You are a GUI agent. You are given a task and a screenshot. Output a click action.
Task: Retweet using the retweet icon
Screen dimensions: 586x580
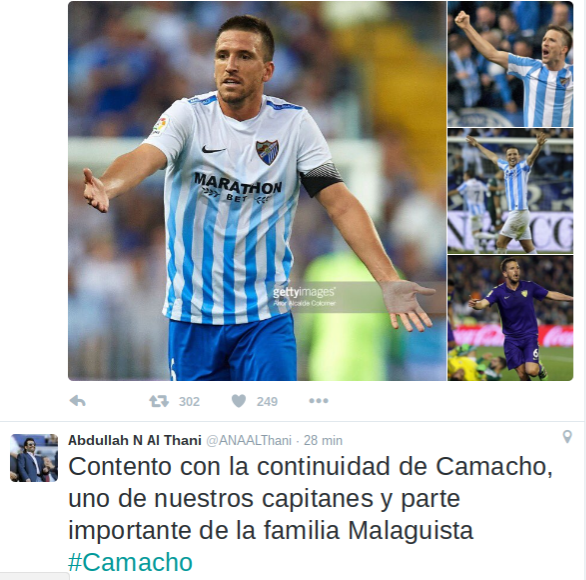click(159, 401)
